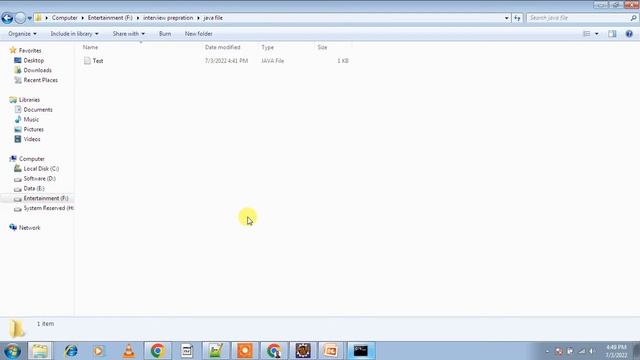The height and width of the screenshot is (360, 640).
Task: Click the 1 KB size cell
Action: pos(342,61)
